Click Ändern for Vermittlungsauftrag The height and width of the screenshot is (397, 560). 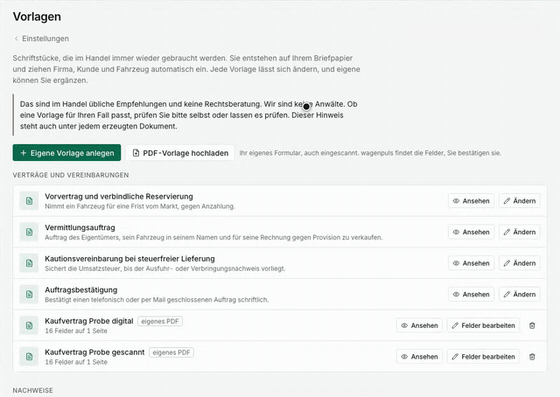pyautogui.click(x=520, y=232)
